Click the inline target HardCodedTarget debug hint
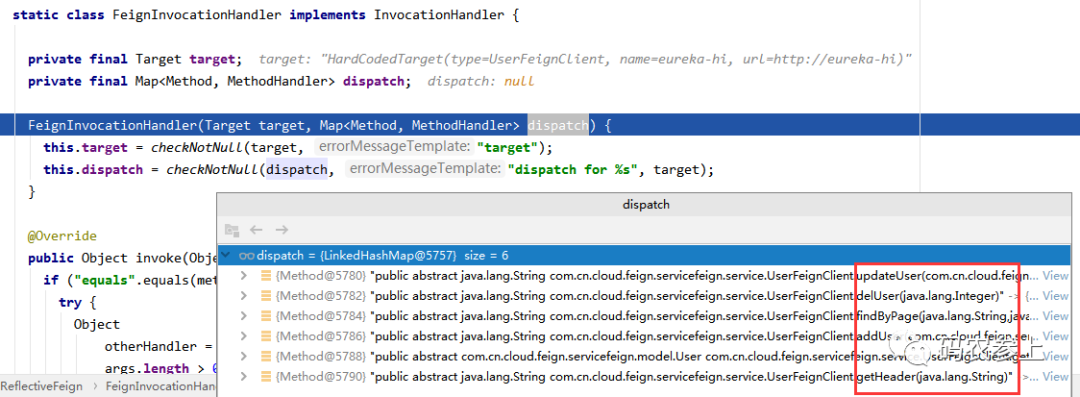Screen dimensions: 1080x397 point(585,60)
